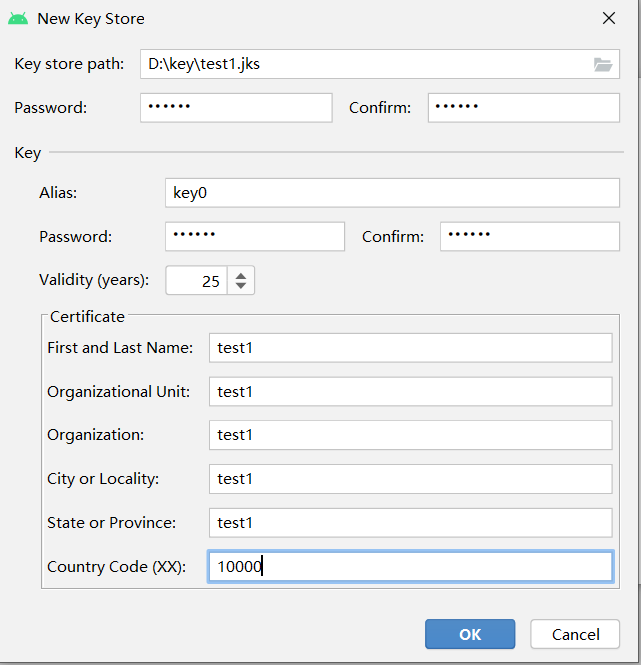Edit the First and Last Name field
Screen dimensions: 641x665
point(411,348)
